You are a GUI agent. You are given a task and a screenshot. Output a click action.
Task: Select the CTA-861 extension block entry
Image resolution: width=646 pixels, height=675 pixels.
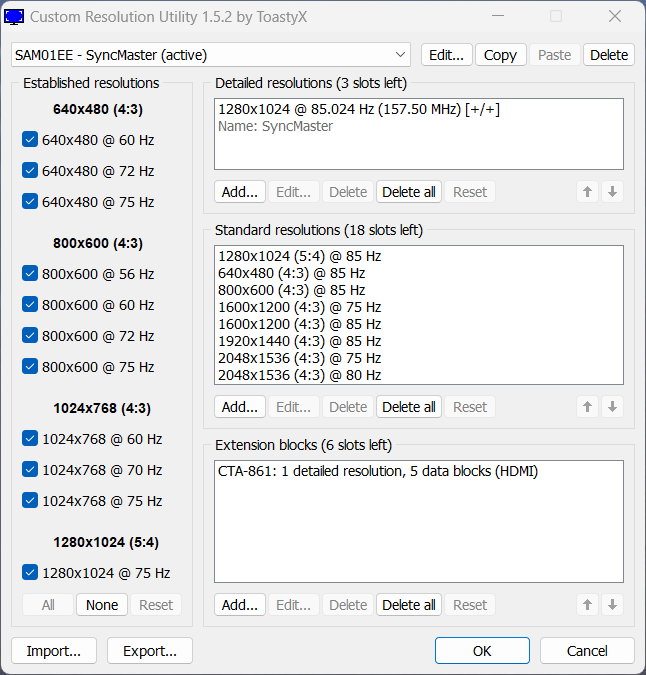pos(378,471)
